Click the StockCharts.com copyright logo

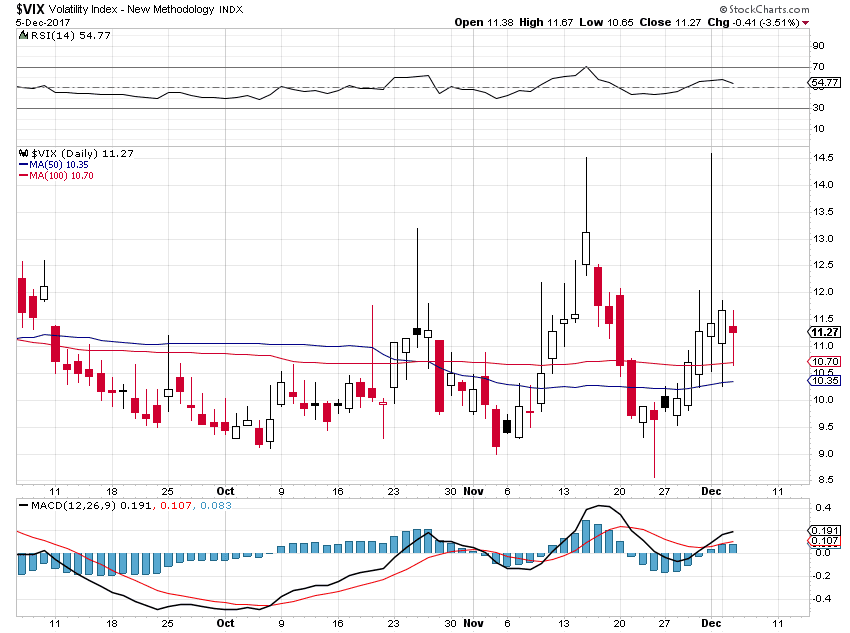(764, 9)
